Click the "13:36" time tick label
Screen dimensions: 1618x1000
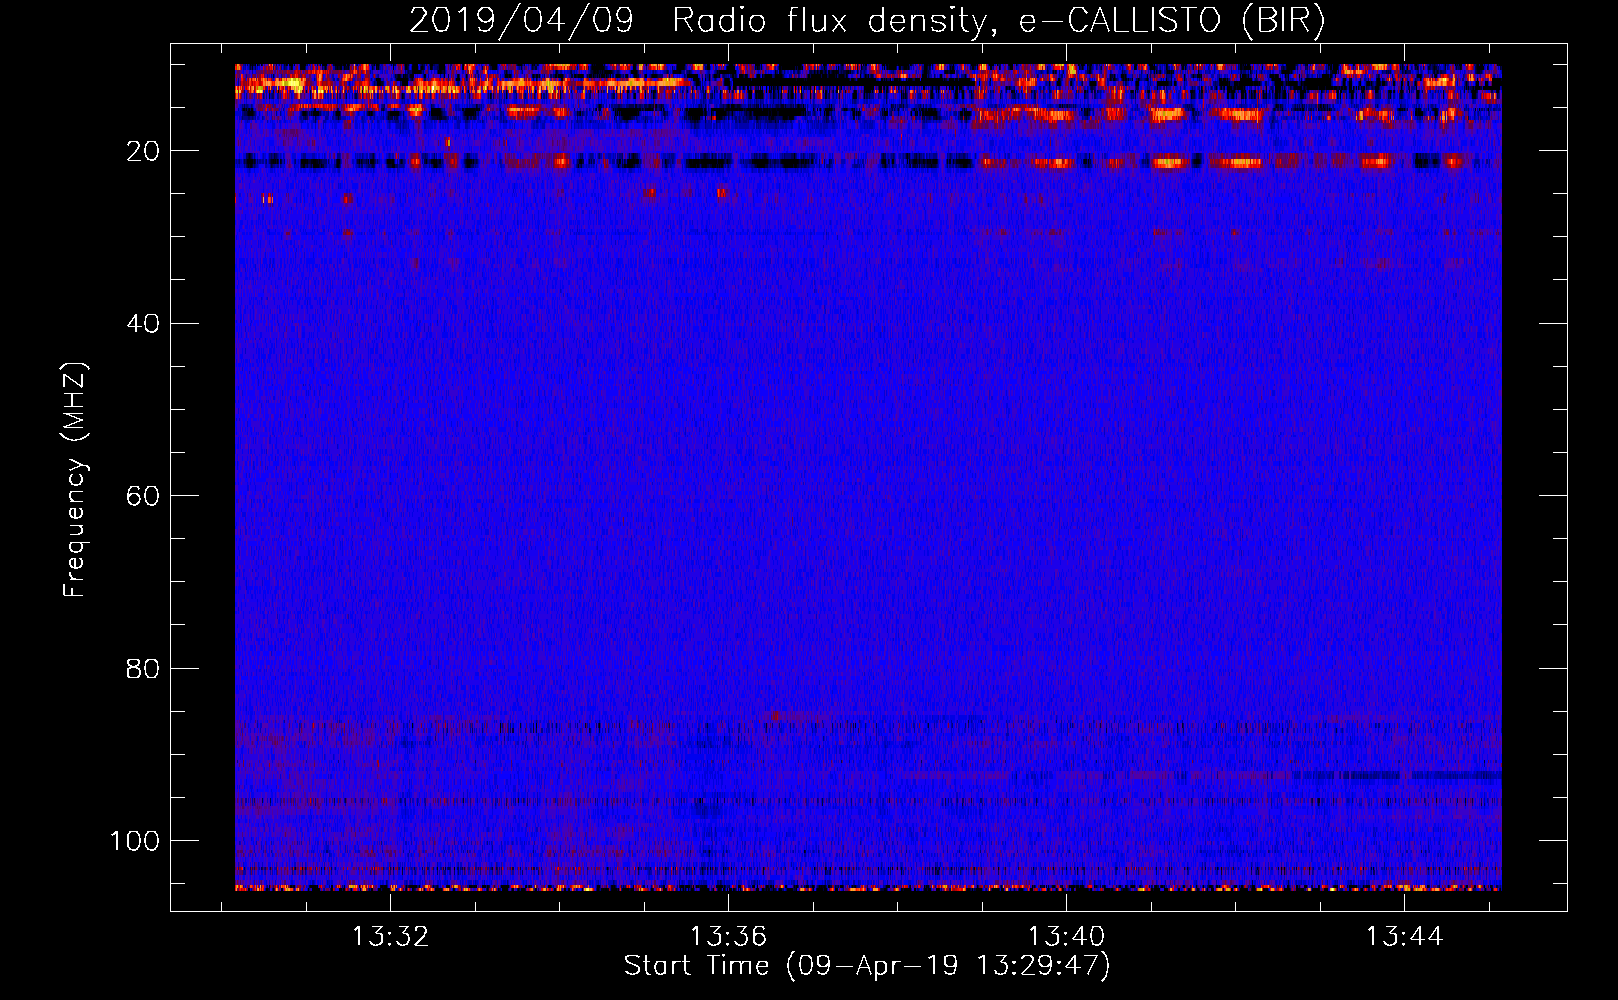728,937
